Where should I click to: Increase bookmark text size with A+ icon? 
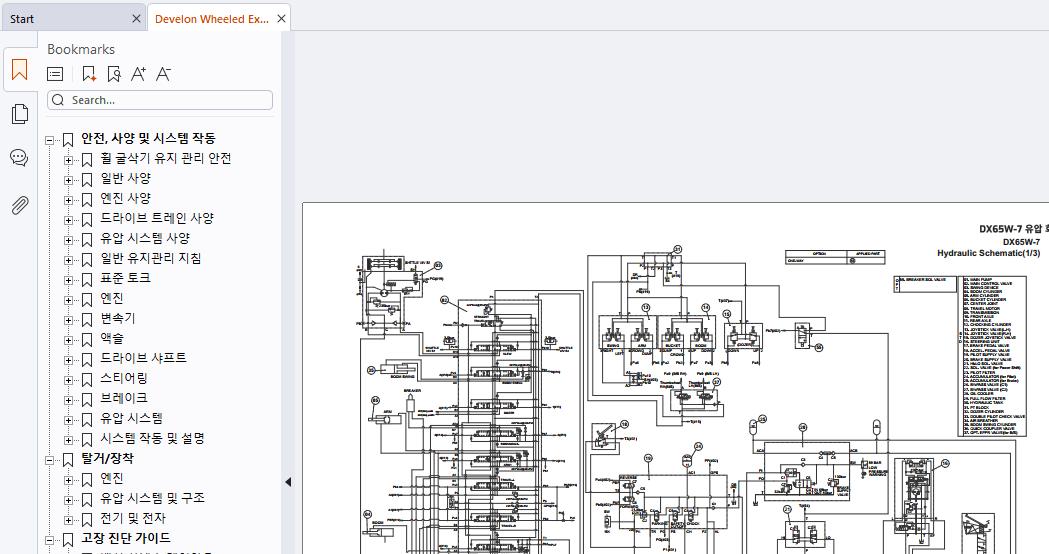[x=138, y=74]
